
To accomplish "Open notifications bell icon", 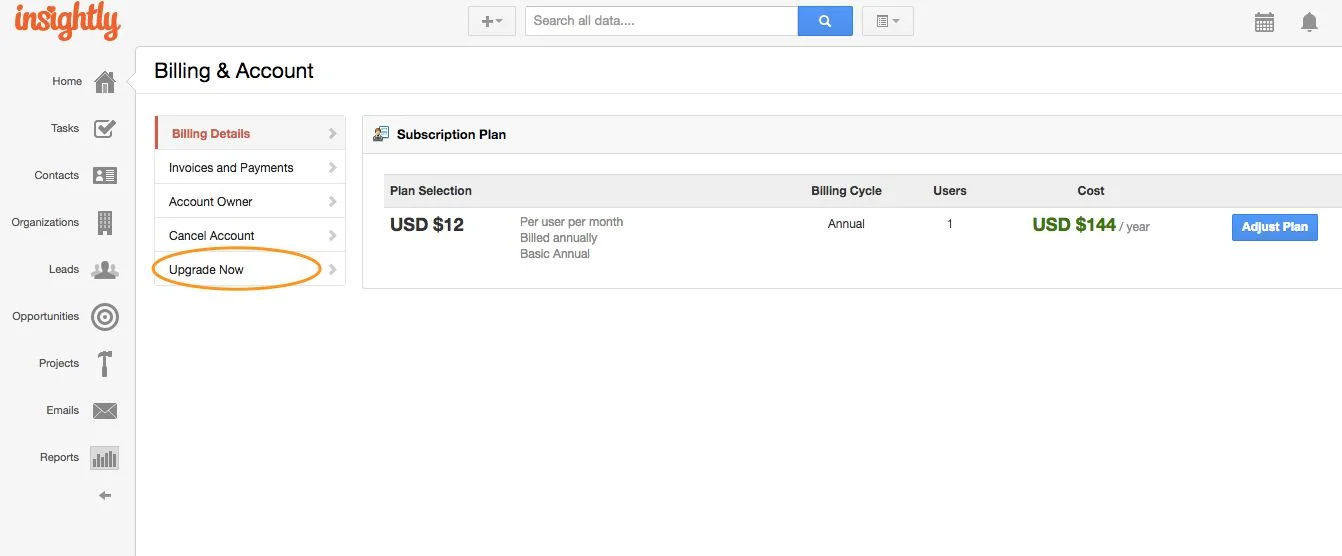I will 1309,22.
